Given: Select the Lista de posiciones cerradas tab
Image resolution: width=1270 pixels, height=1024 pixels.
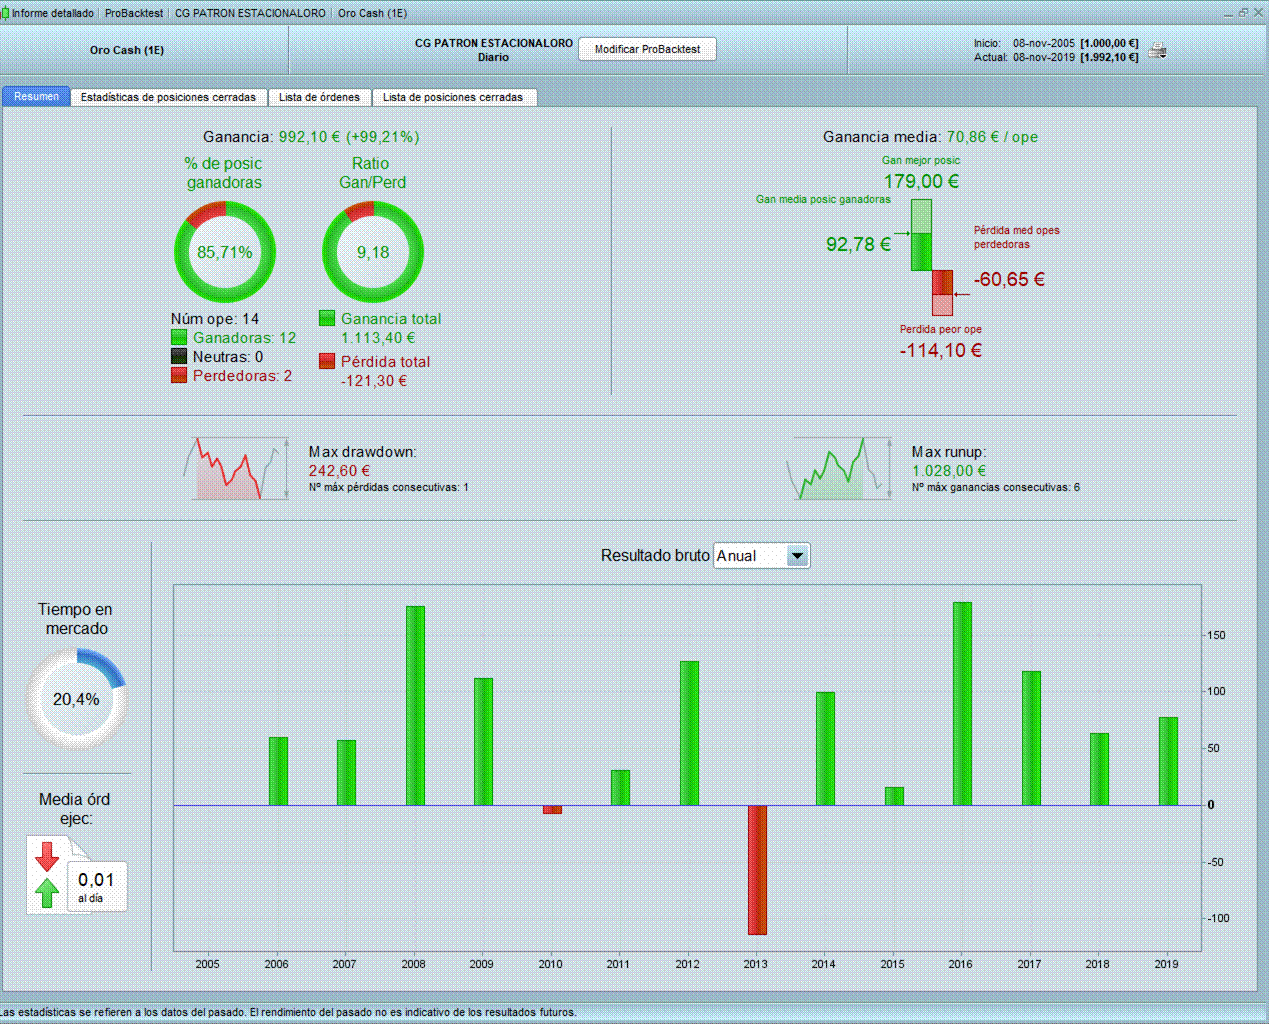Looking at the screenshot, I should [453, 97].
